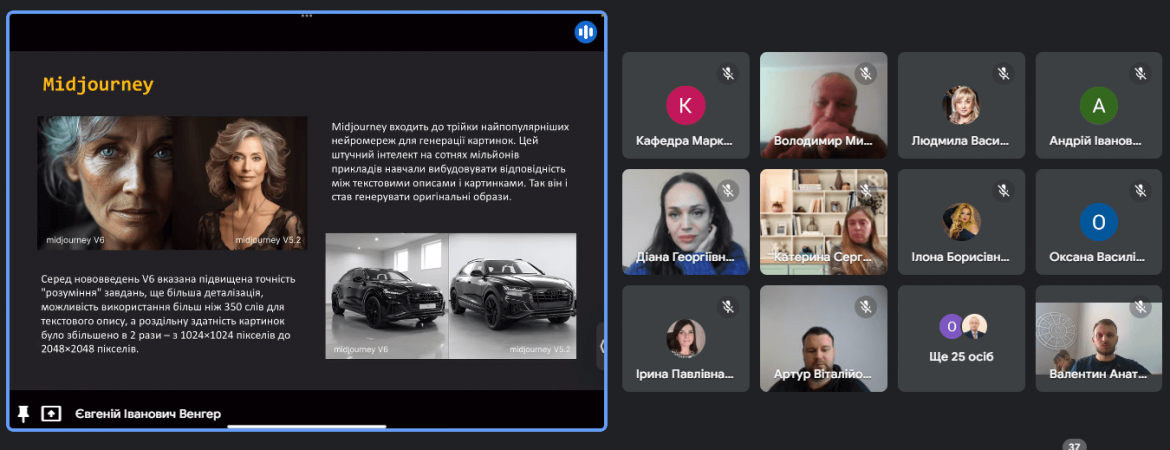
Task: Collapse the presentation using the right-edge chevron
Action: point(601,346)
